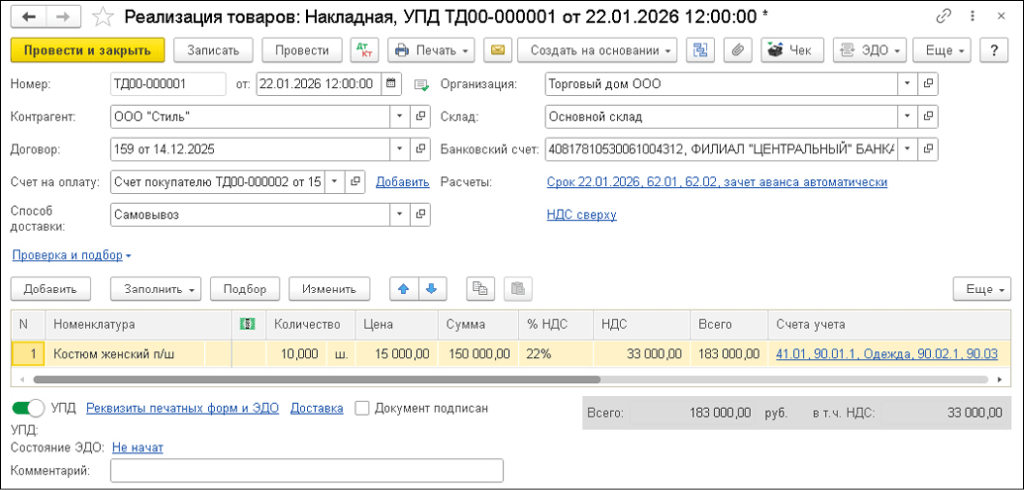Move table row up with arrow
The width and height of the screenshot is (1024, 490).
click(403, 289)
